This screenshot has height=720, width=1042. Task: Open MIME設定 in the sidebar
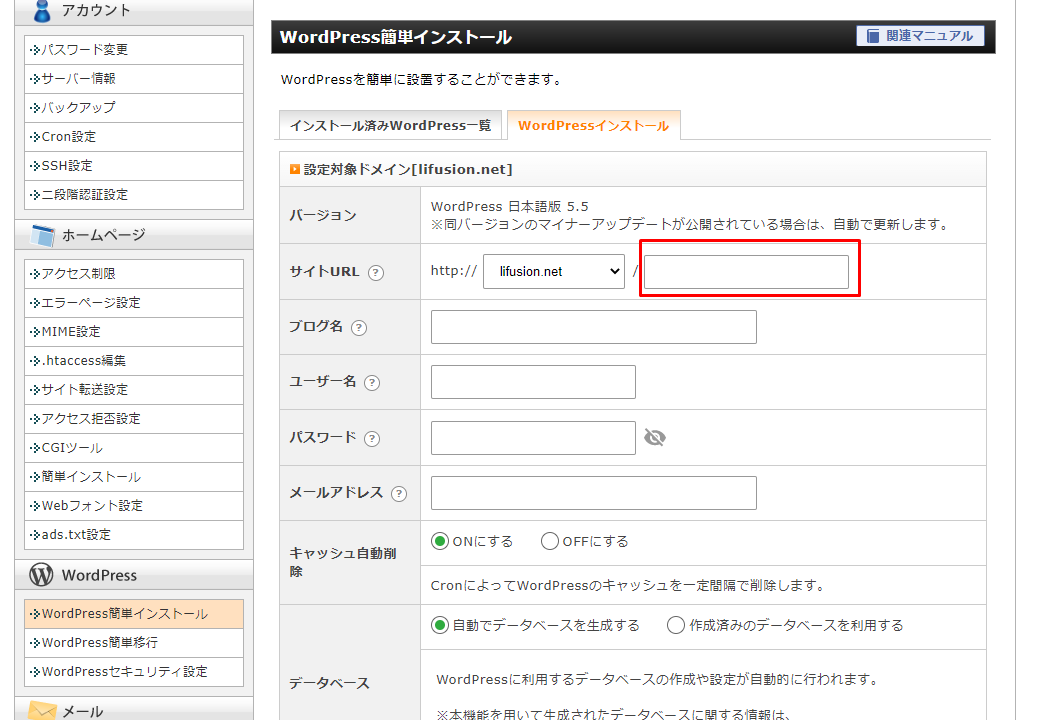134,332
